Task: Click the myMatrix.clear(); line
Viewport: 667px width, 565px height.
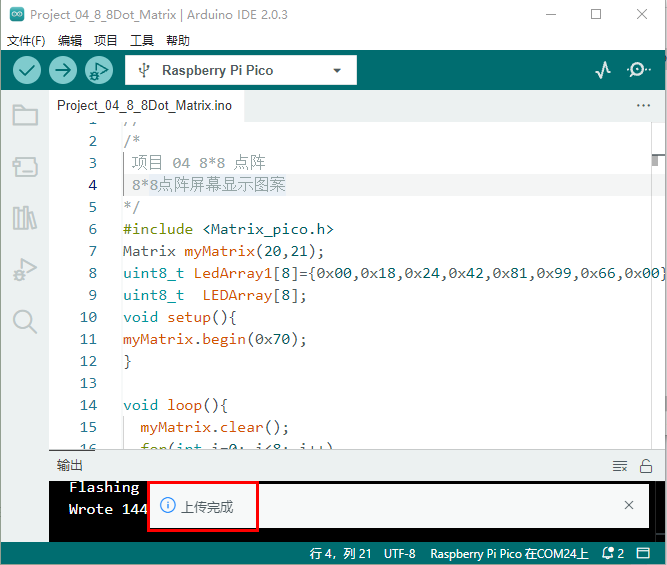Action: [x=215, y=427]
